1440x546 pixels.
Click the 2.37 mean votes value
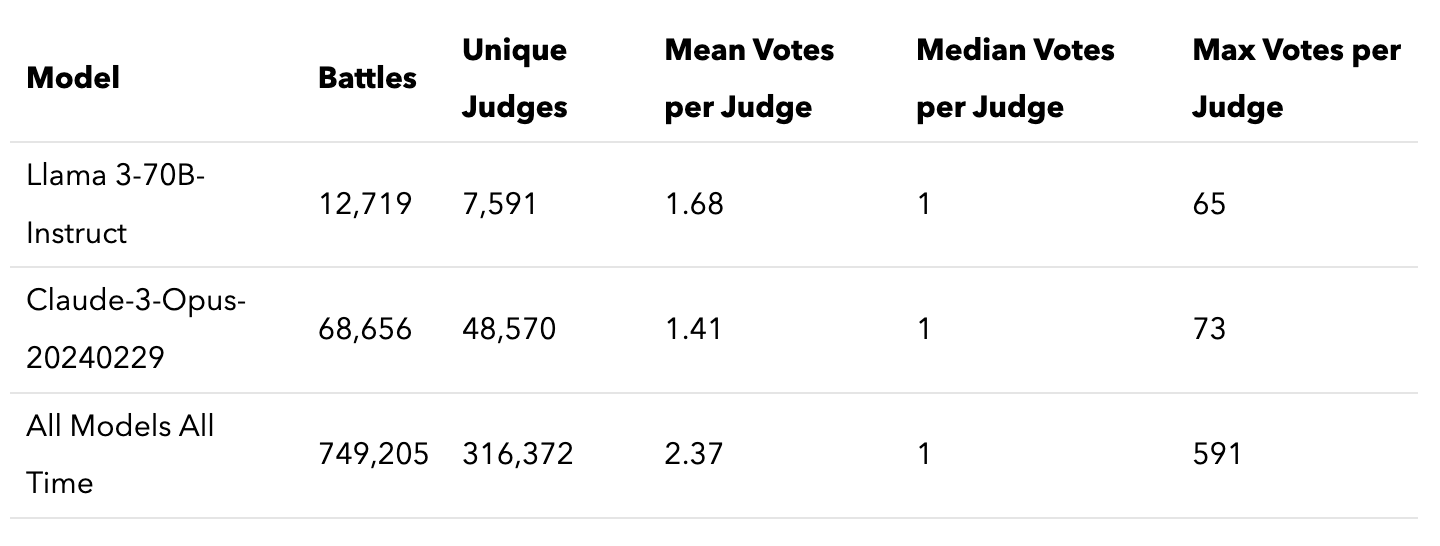tap(694, 455)
